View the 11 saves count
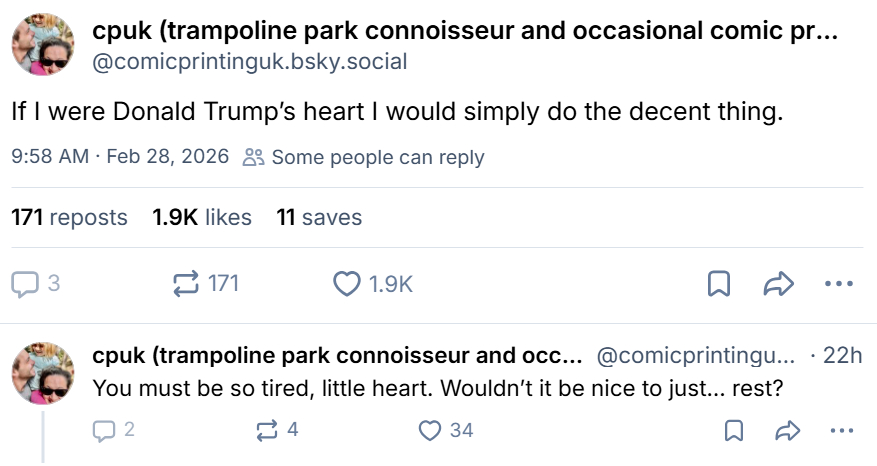877x466 pixels. [319, 217]
